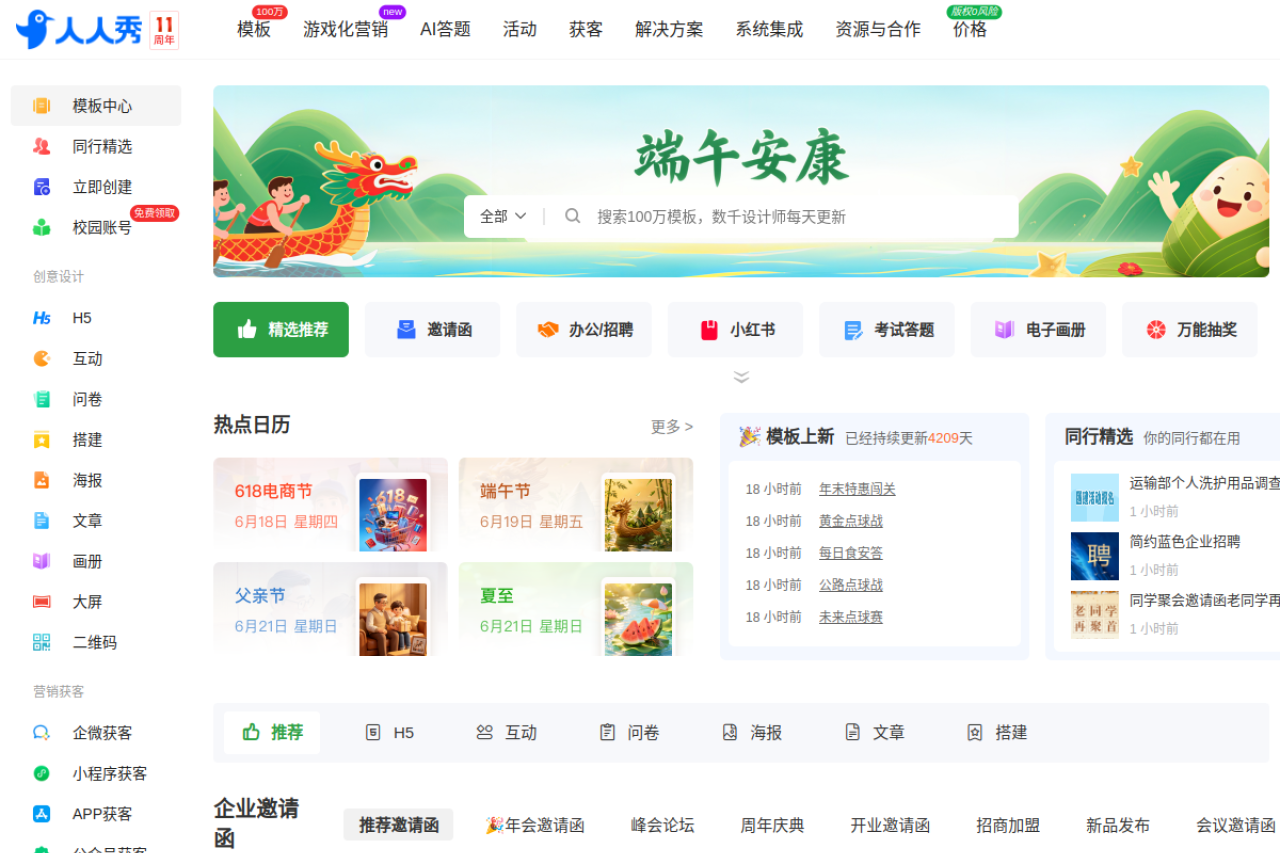Click the template search input field
The height and width of the screenshot is (853, 1280).
click(802, 216)
